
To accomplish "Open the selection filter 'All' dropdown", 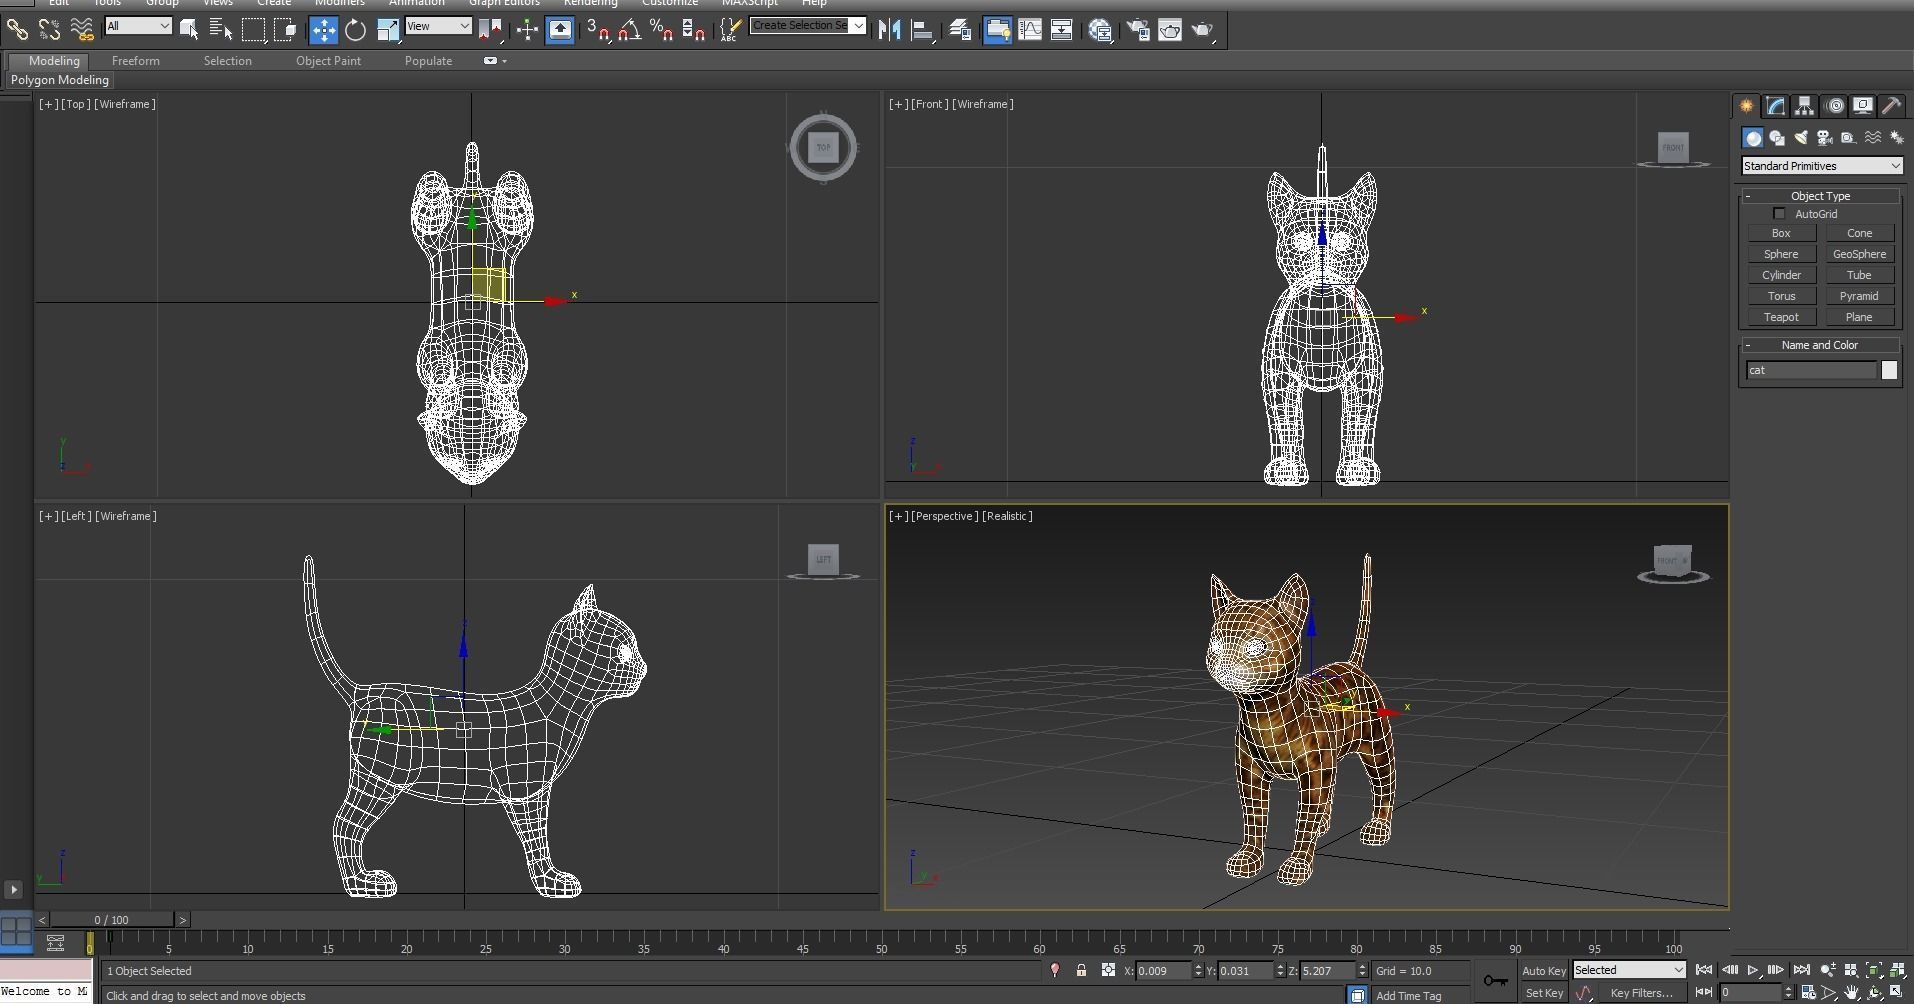I will 138,26.
